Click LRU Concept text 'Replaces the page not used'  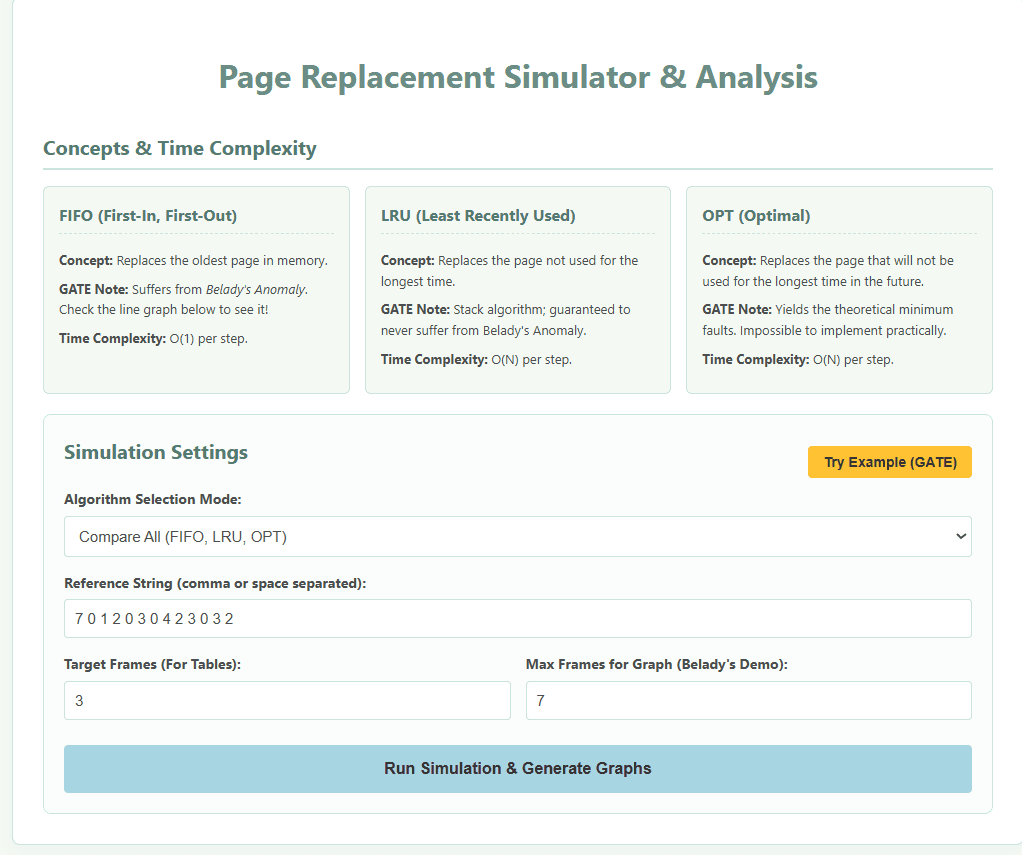[509, 271]
